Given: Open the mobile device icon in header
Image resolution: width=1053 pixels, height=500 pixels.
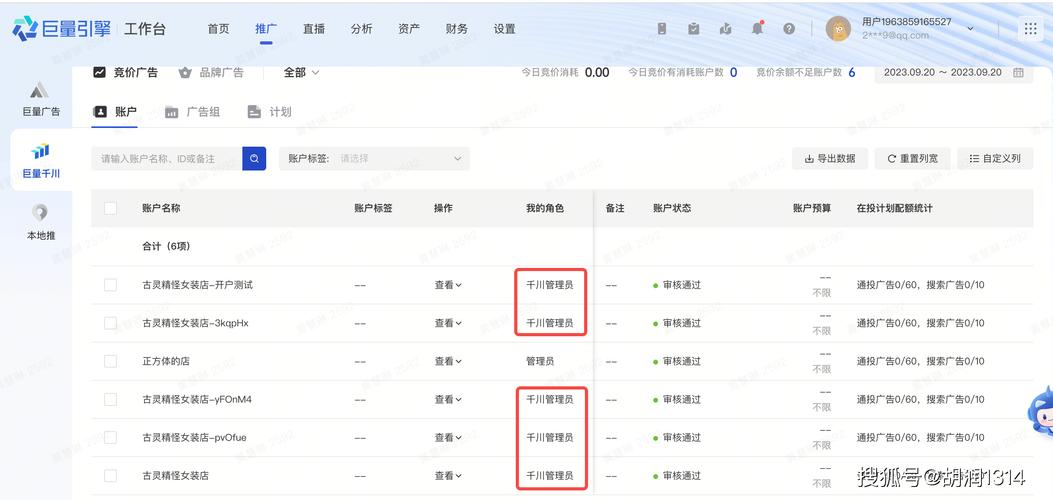Looking at the screenshot, I should click(x=662, y=29).
